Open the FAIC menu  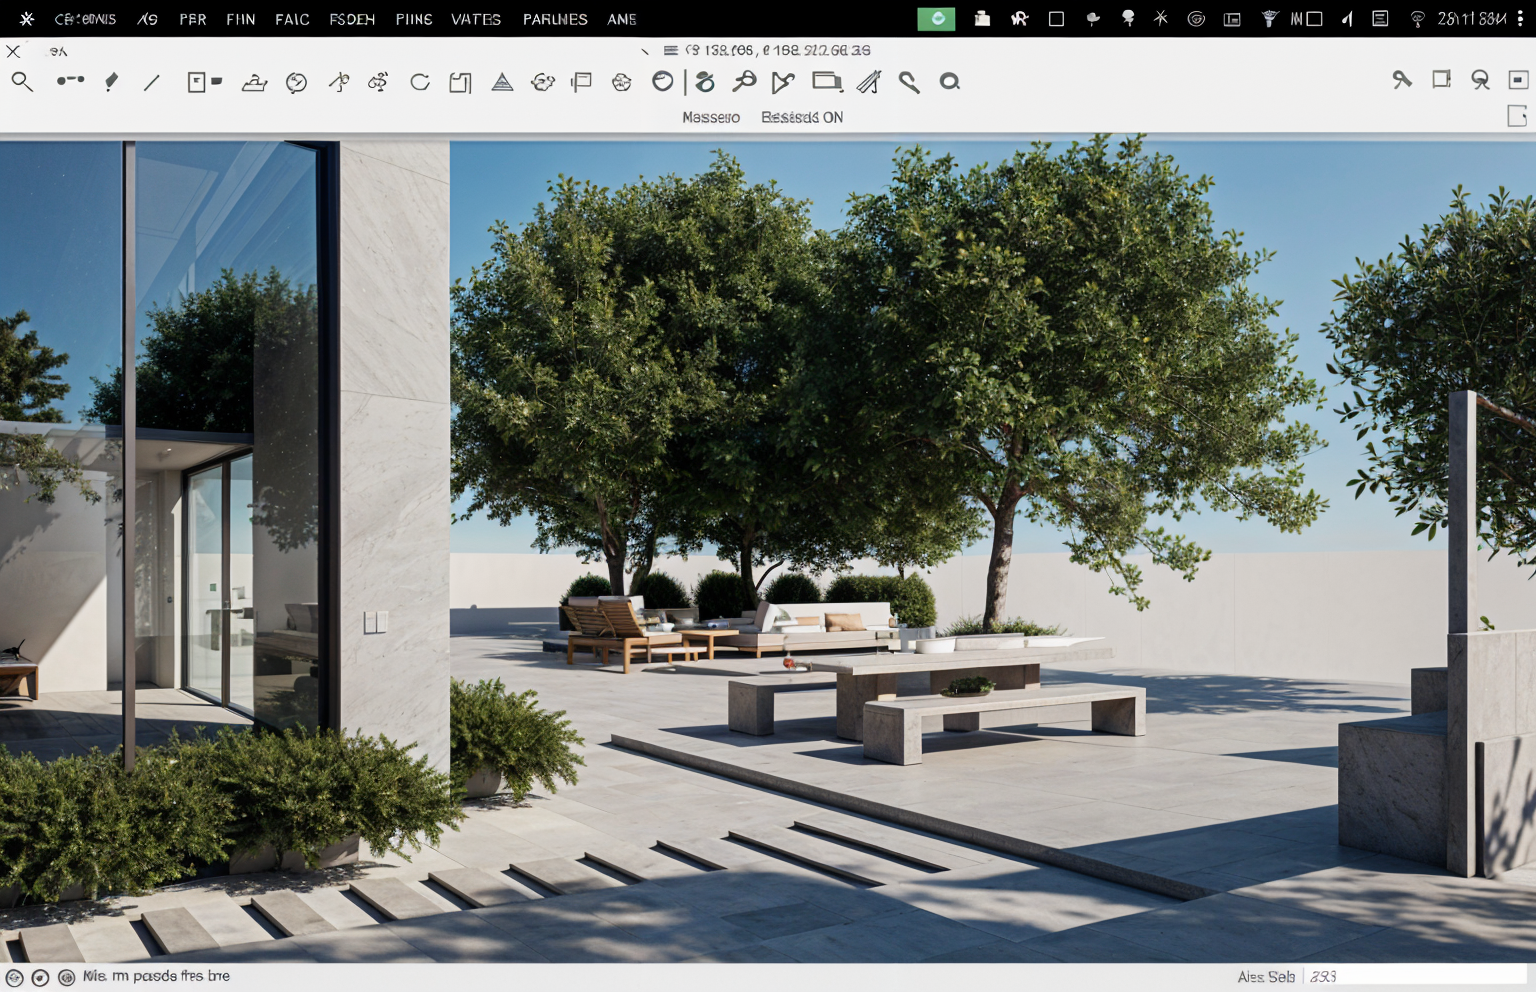tap(292, 19)
